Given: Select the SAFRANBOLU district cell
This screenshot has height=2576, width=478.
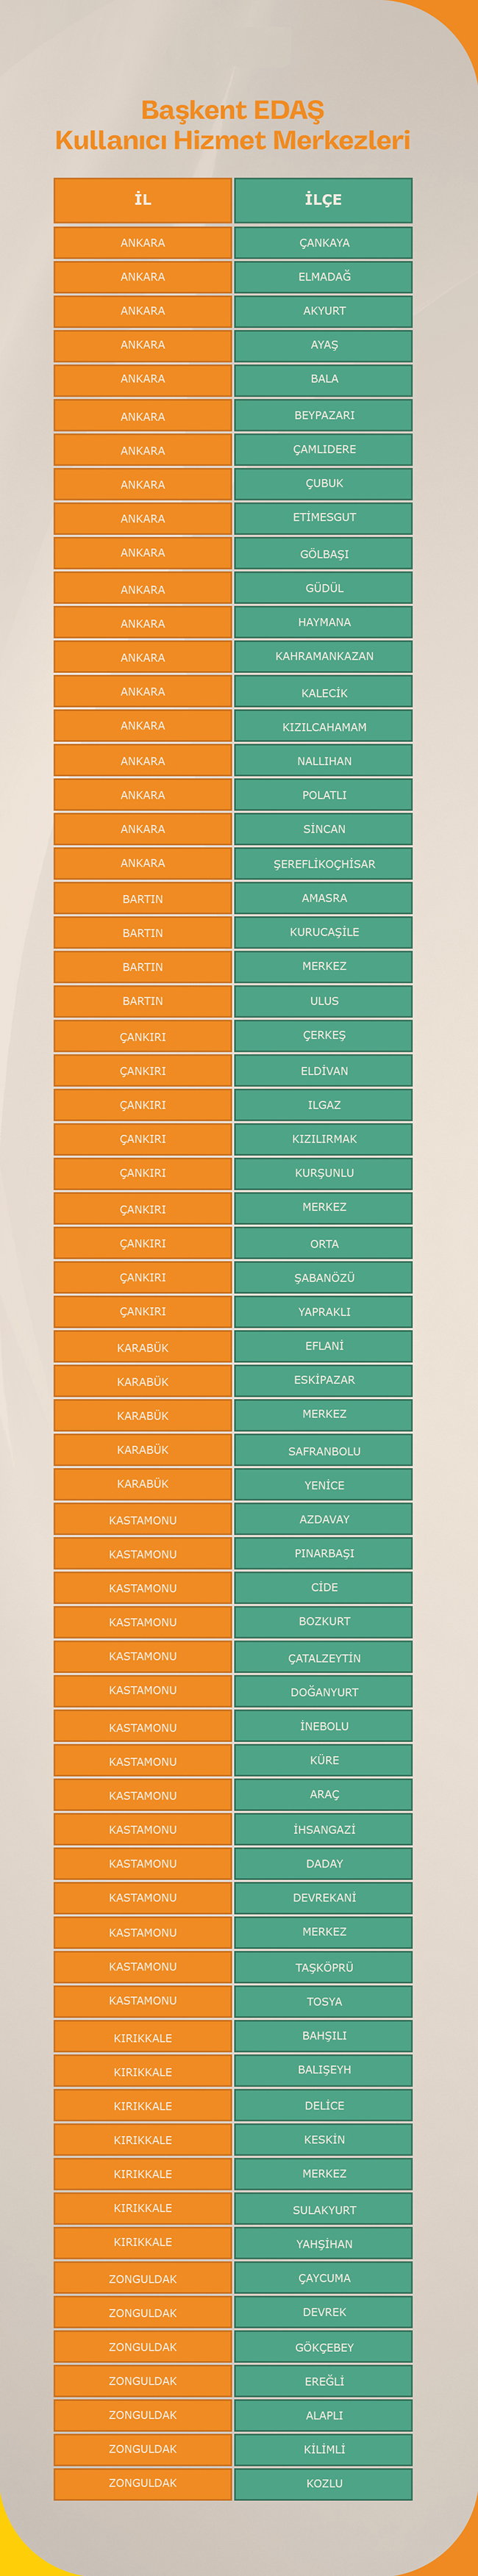Looking at the screenshot, I should point(323,1451).
